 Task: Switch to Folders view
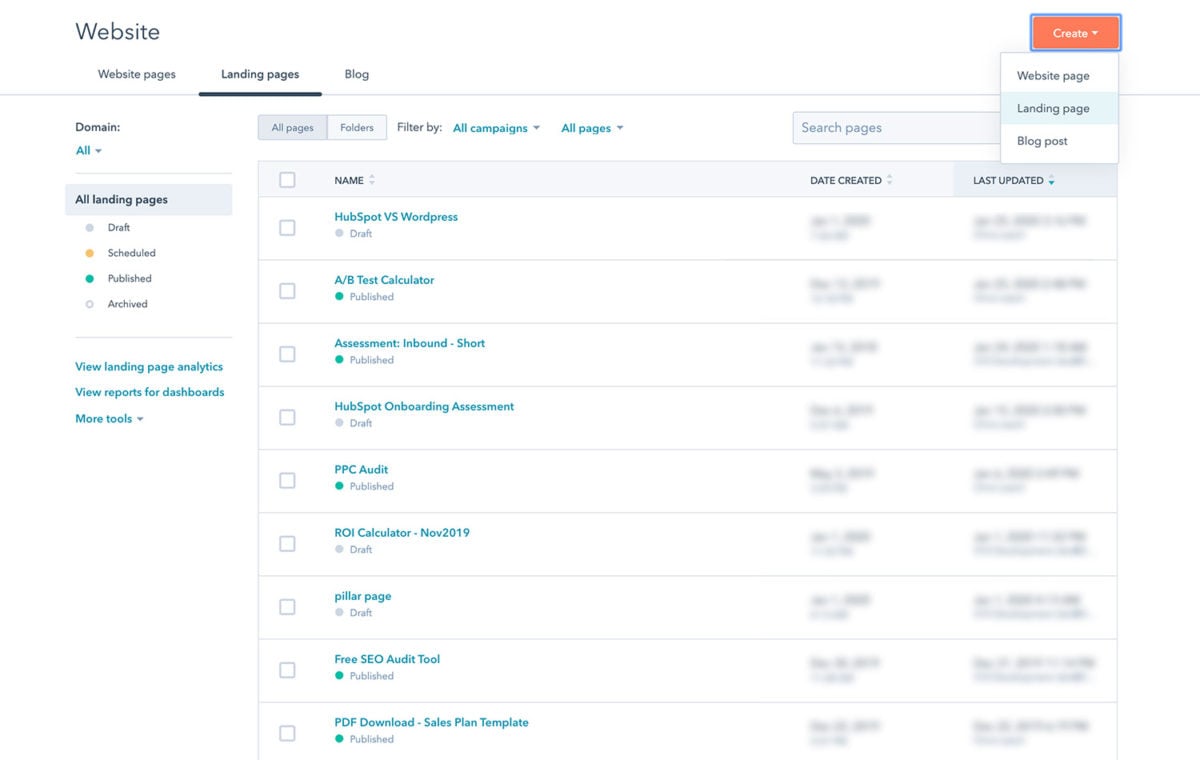tap(357, 128)
